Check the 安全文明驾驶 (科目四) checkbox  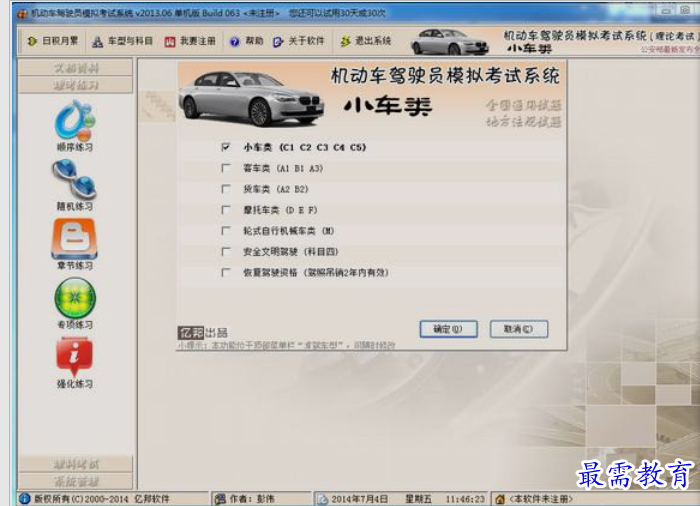click(226, 251)
